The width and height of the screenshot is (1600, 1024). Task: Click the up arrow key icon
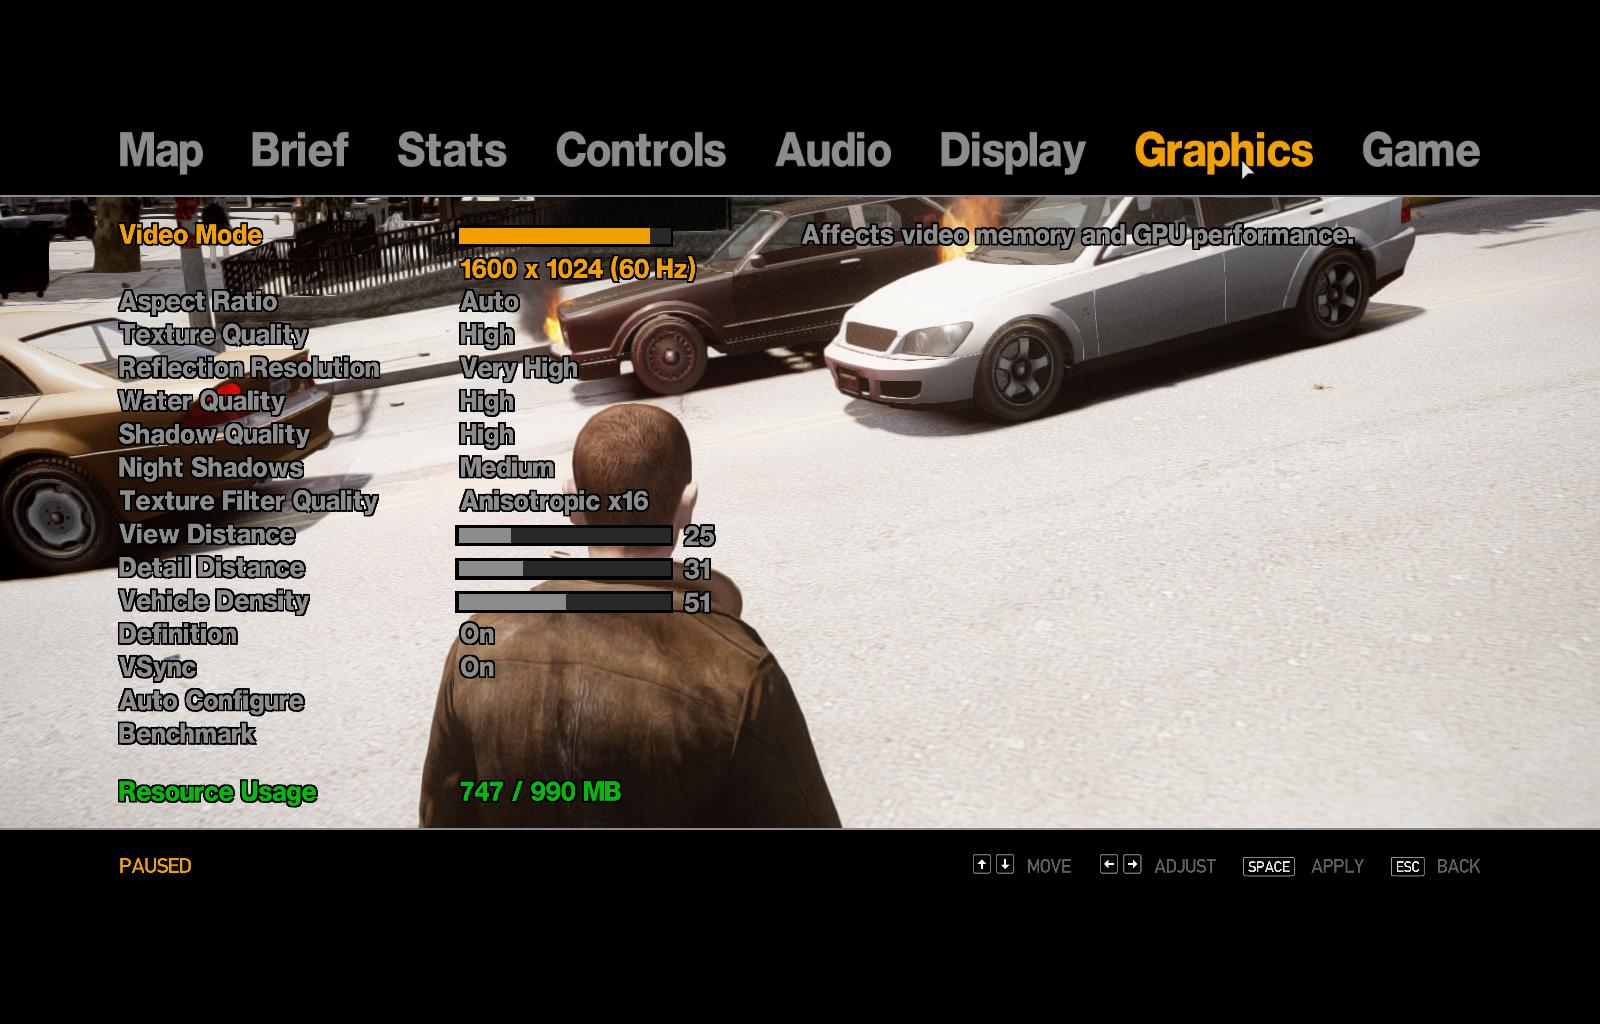[x=982, y=864]
